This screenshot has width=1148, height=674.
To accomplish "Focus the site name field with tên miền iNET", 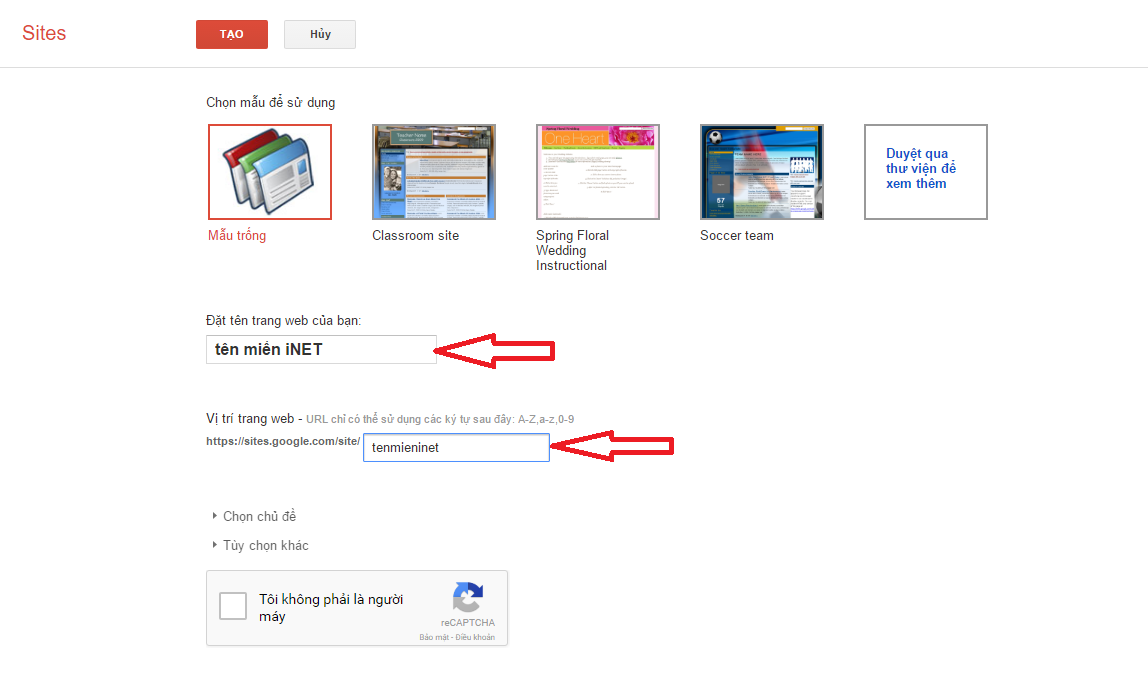I will tap(321, 349).
